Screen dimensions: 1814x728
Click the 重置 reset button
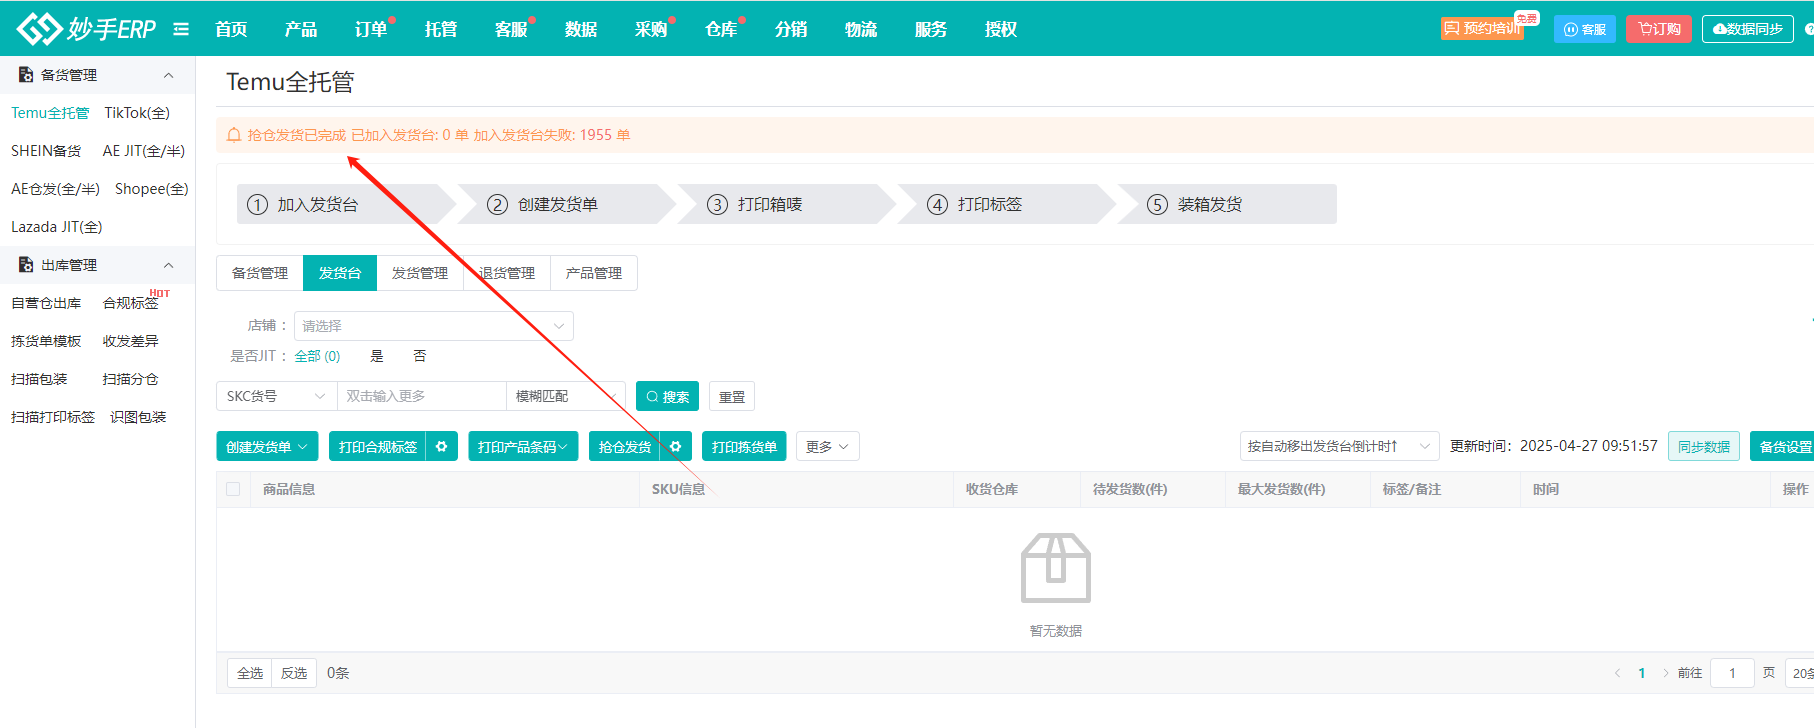(x=732, y=396)
